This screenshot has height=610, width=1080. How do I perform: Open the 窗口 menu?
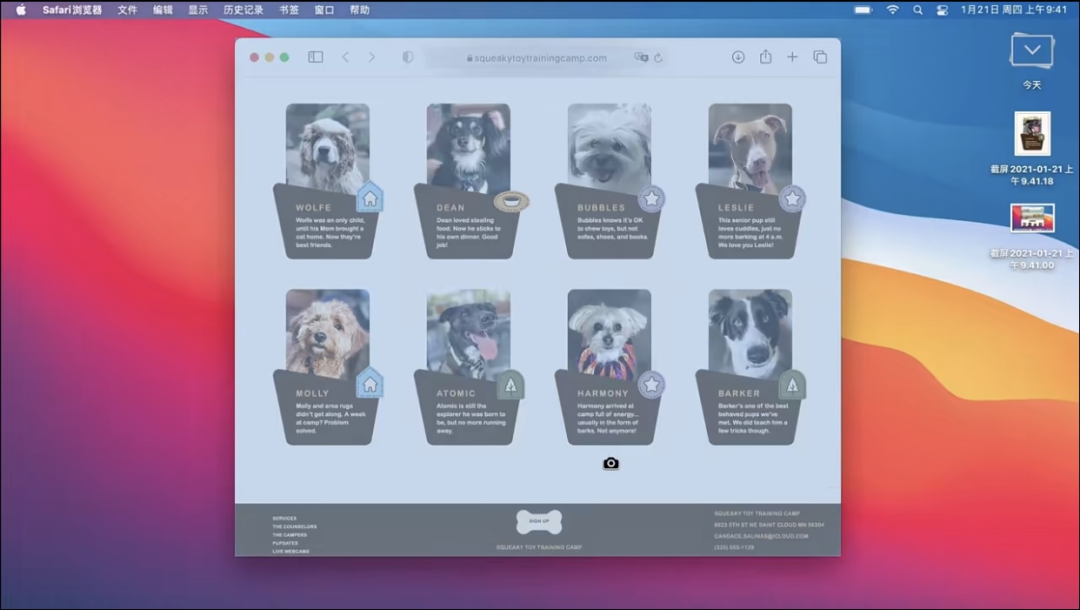(324, 10)
